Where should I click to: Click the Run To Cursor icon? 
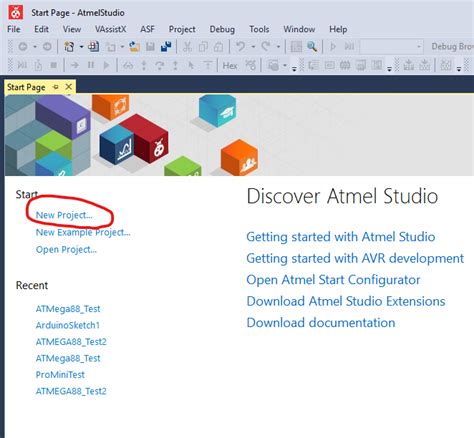click(191, 65)
